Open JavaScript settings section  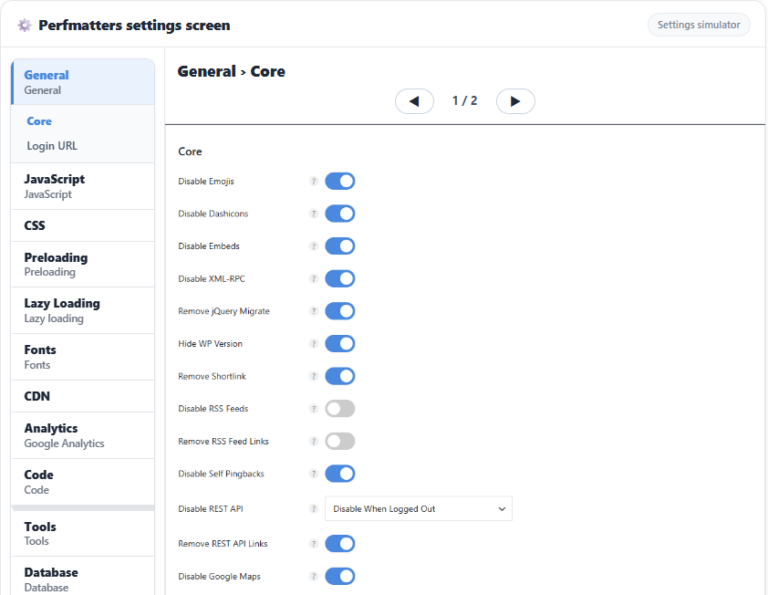[83, 187]
